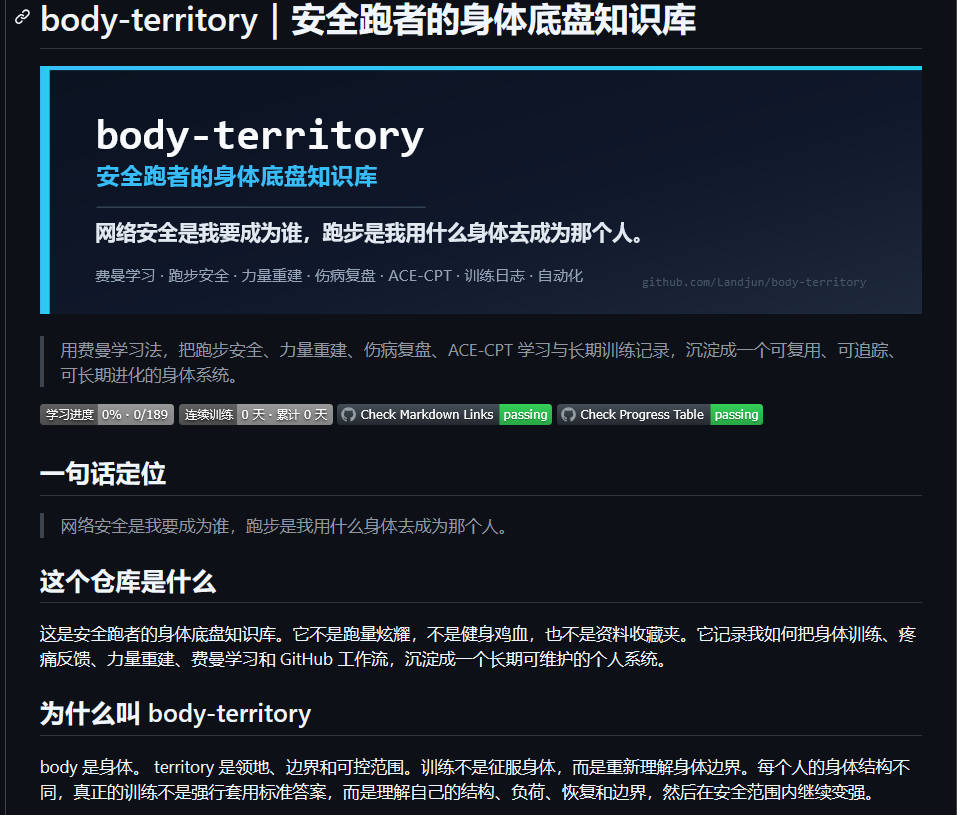Open the body-territory banner image
Screen dimensions: 957x815
[x=481, y=190]
